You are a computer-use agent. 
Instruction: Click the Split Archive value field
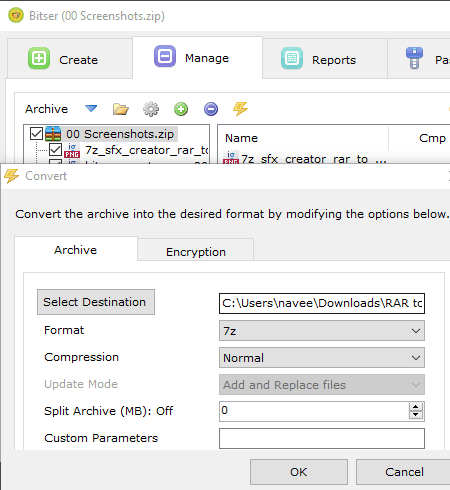[314, 411]
